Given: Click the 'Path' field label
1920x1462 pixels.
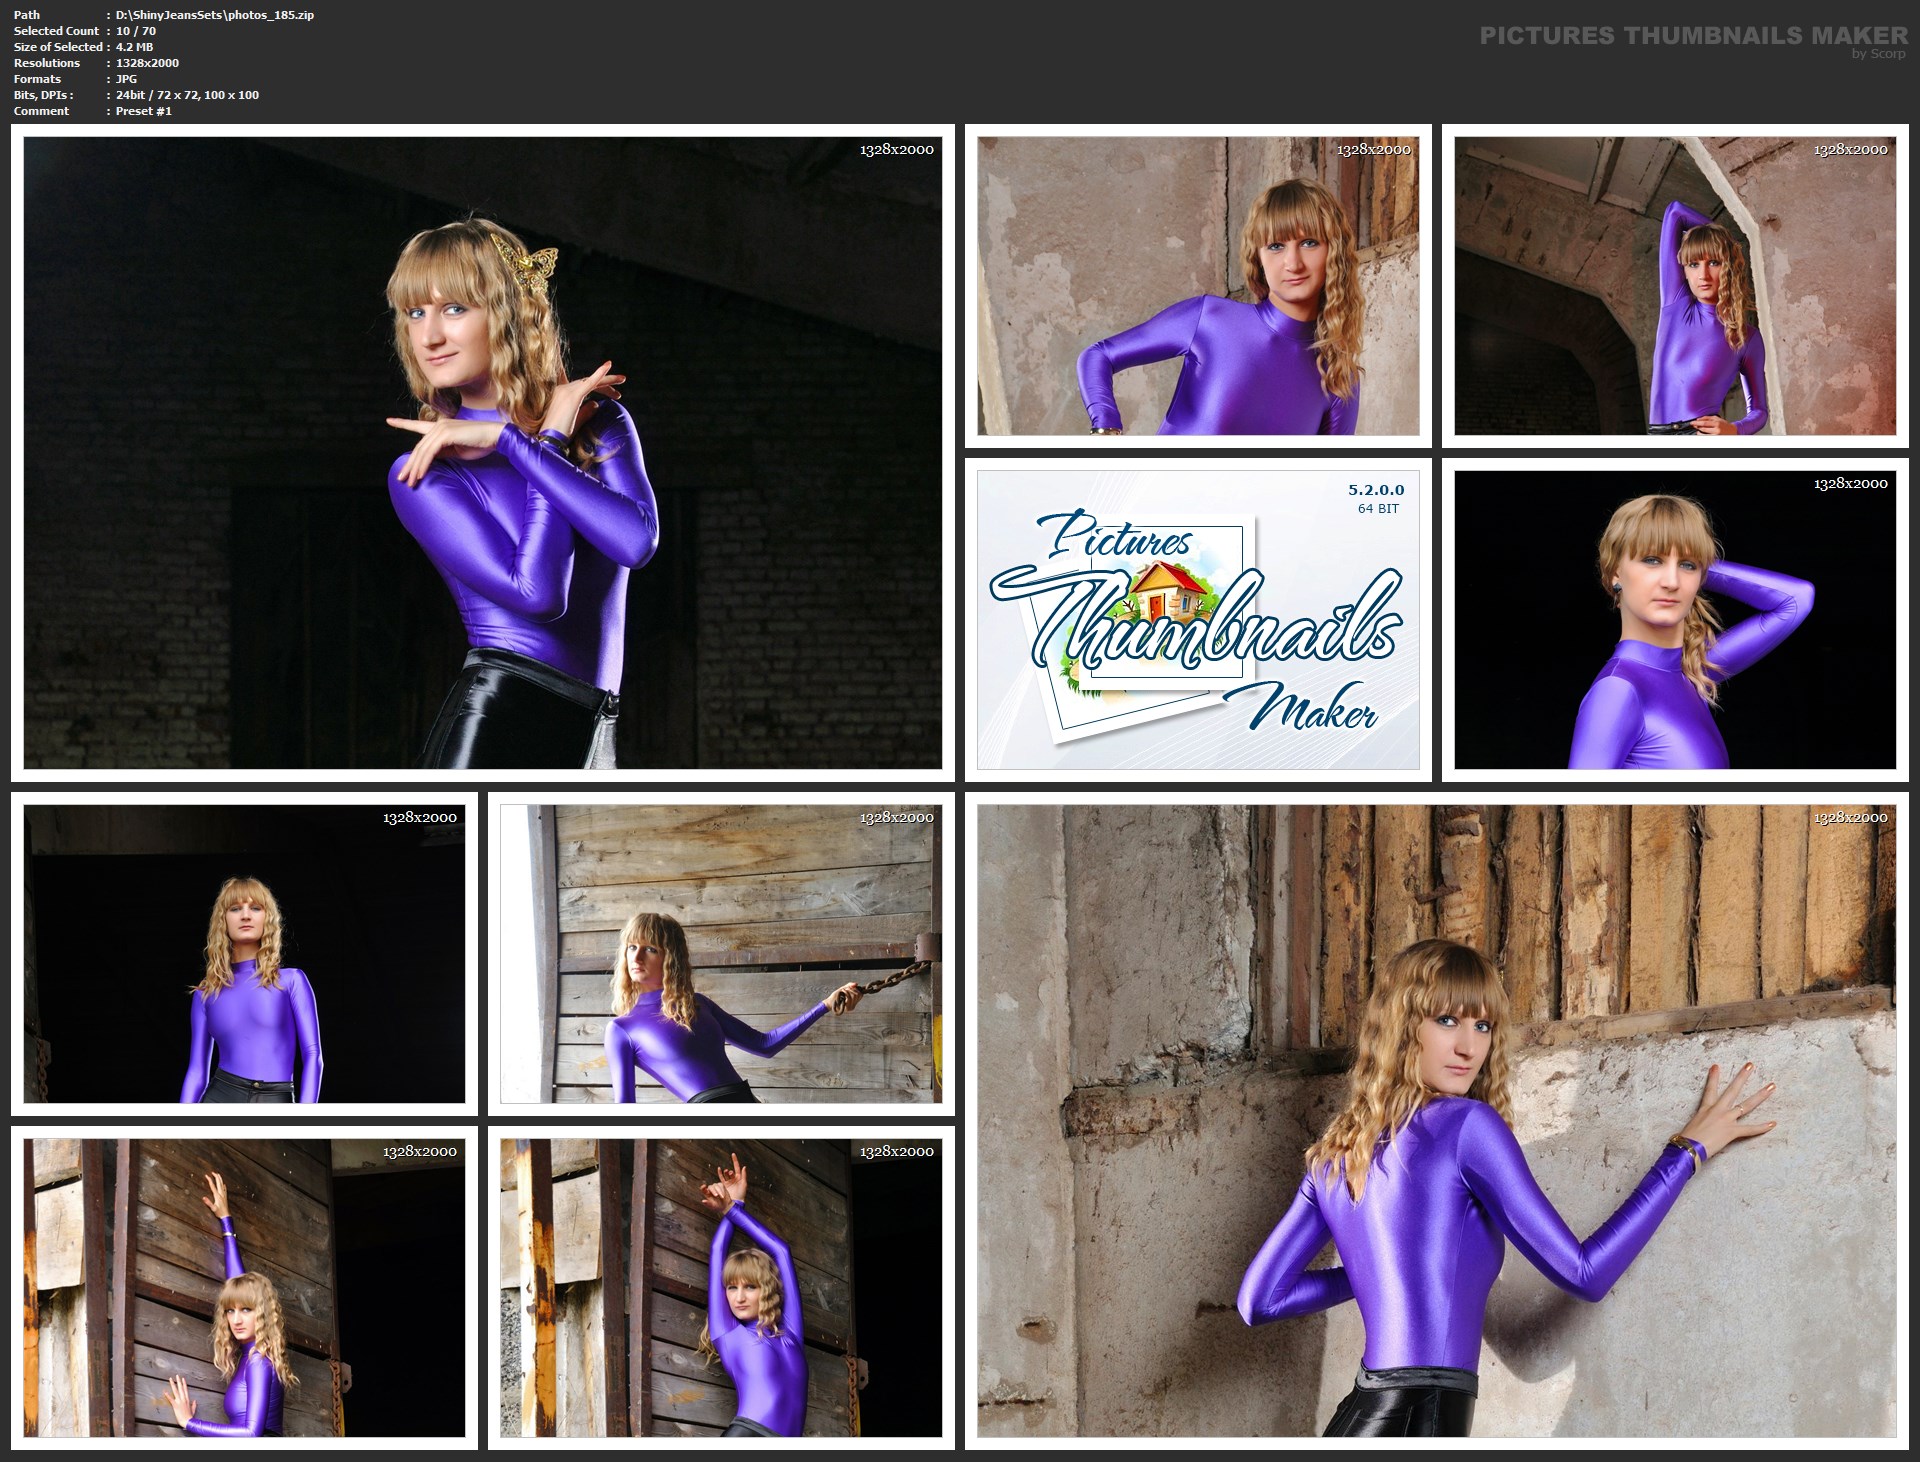Looking at the screenshot, I should click(x=27, y=15).
